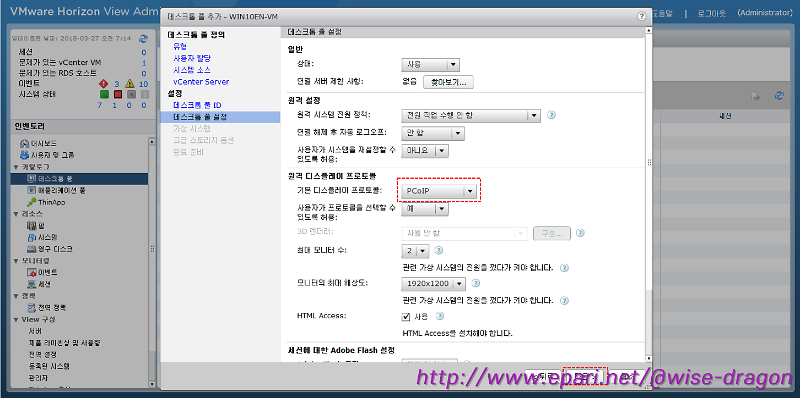
Task: Click the help icon in the dialog title bar
Action: coord(642,16)
